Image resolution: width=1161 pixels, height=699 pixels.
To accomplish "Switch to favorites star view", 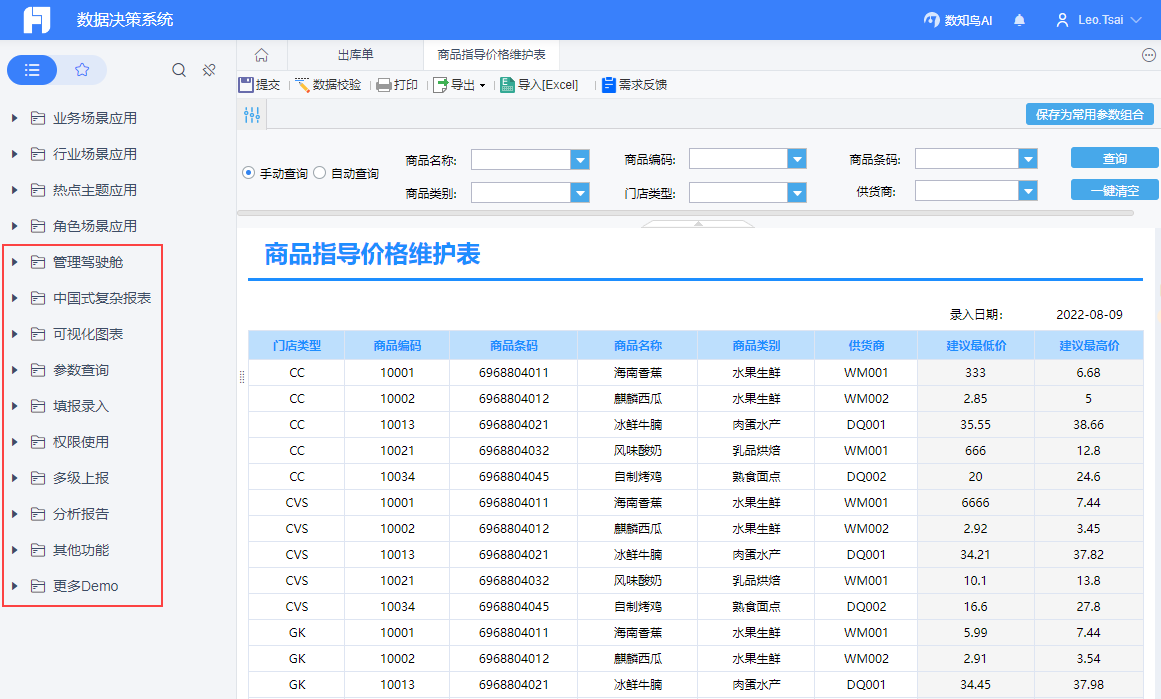I will 82,70.
